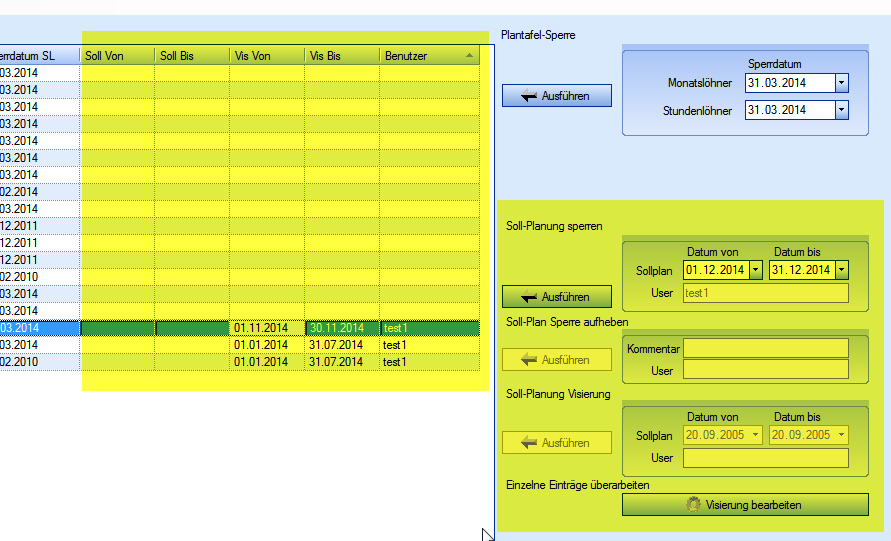The image size is (891, 541).
Task: Expand Sollplan Datum bis date picker 31.12.2014
Action: pos(841,270)
